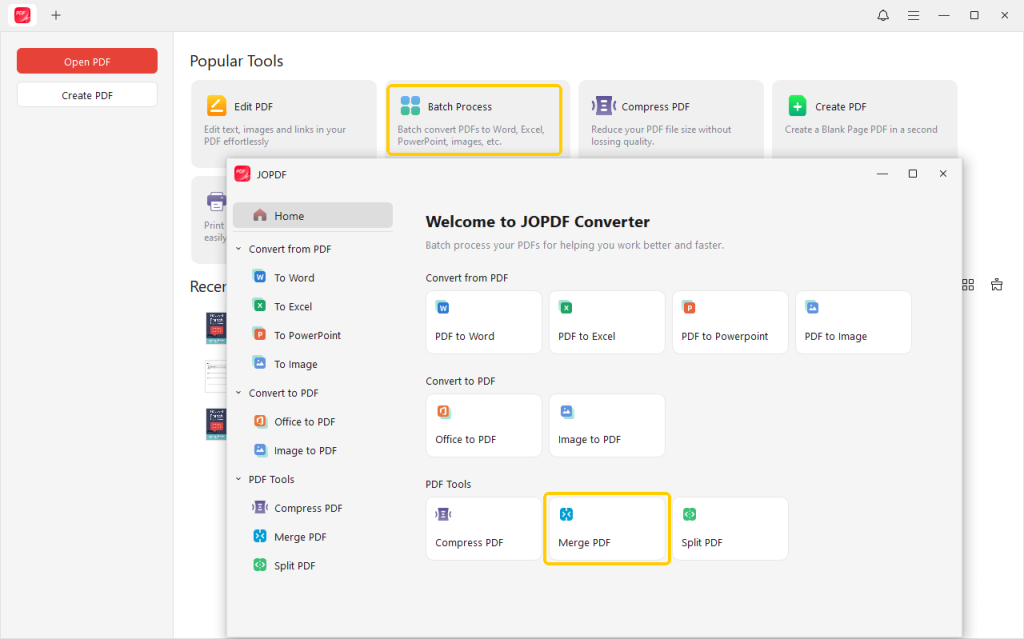This screenshot has height=639, width=1024.
Task: Open the PDF to Excel card
Action: pos(606,322)
